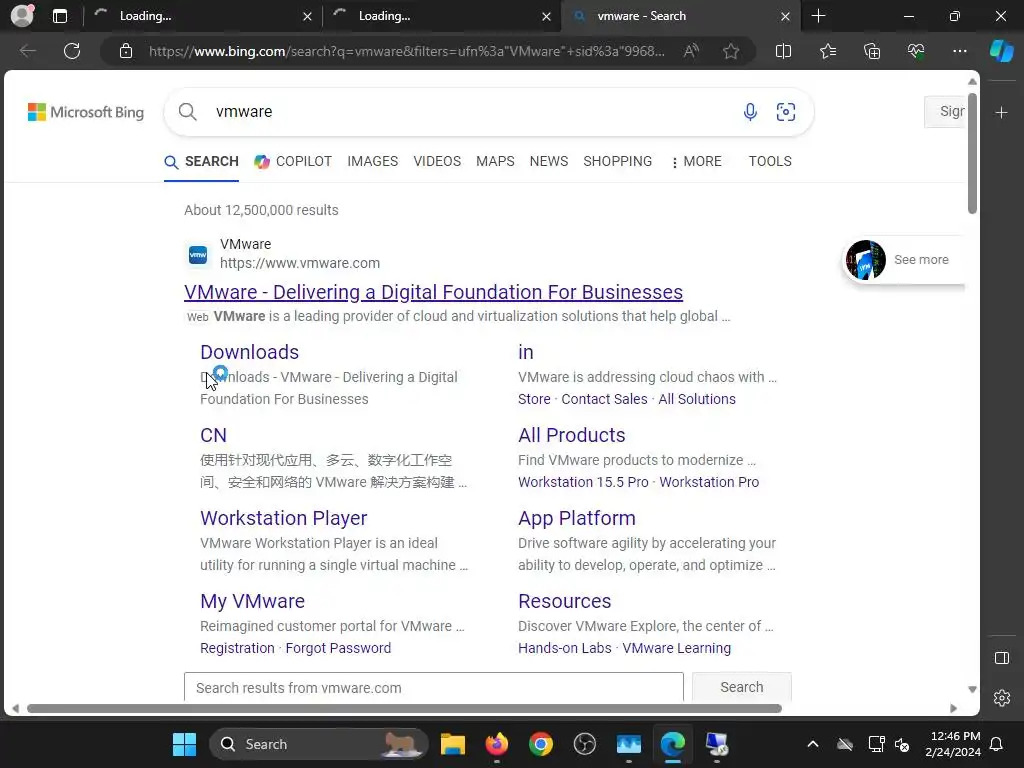Open the My VMware sitelink

252,601
